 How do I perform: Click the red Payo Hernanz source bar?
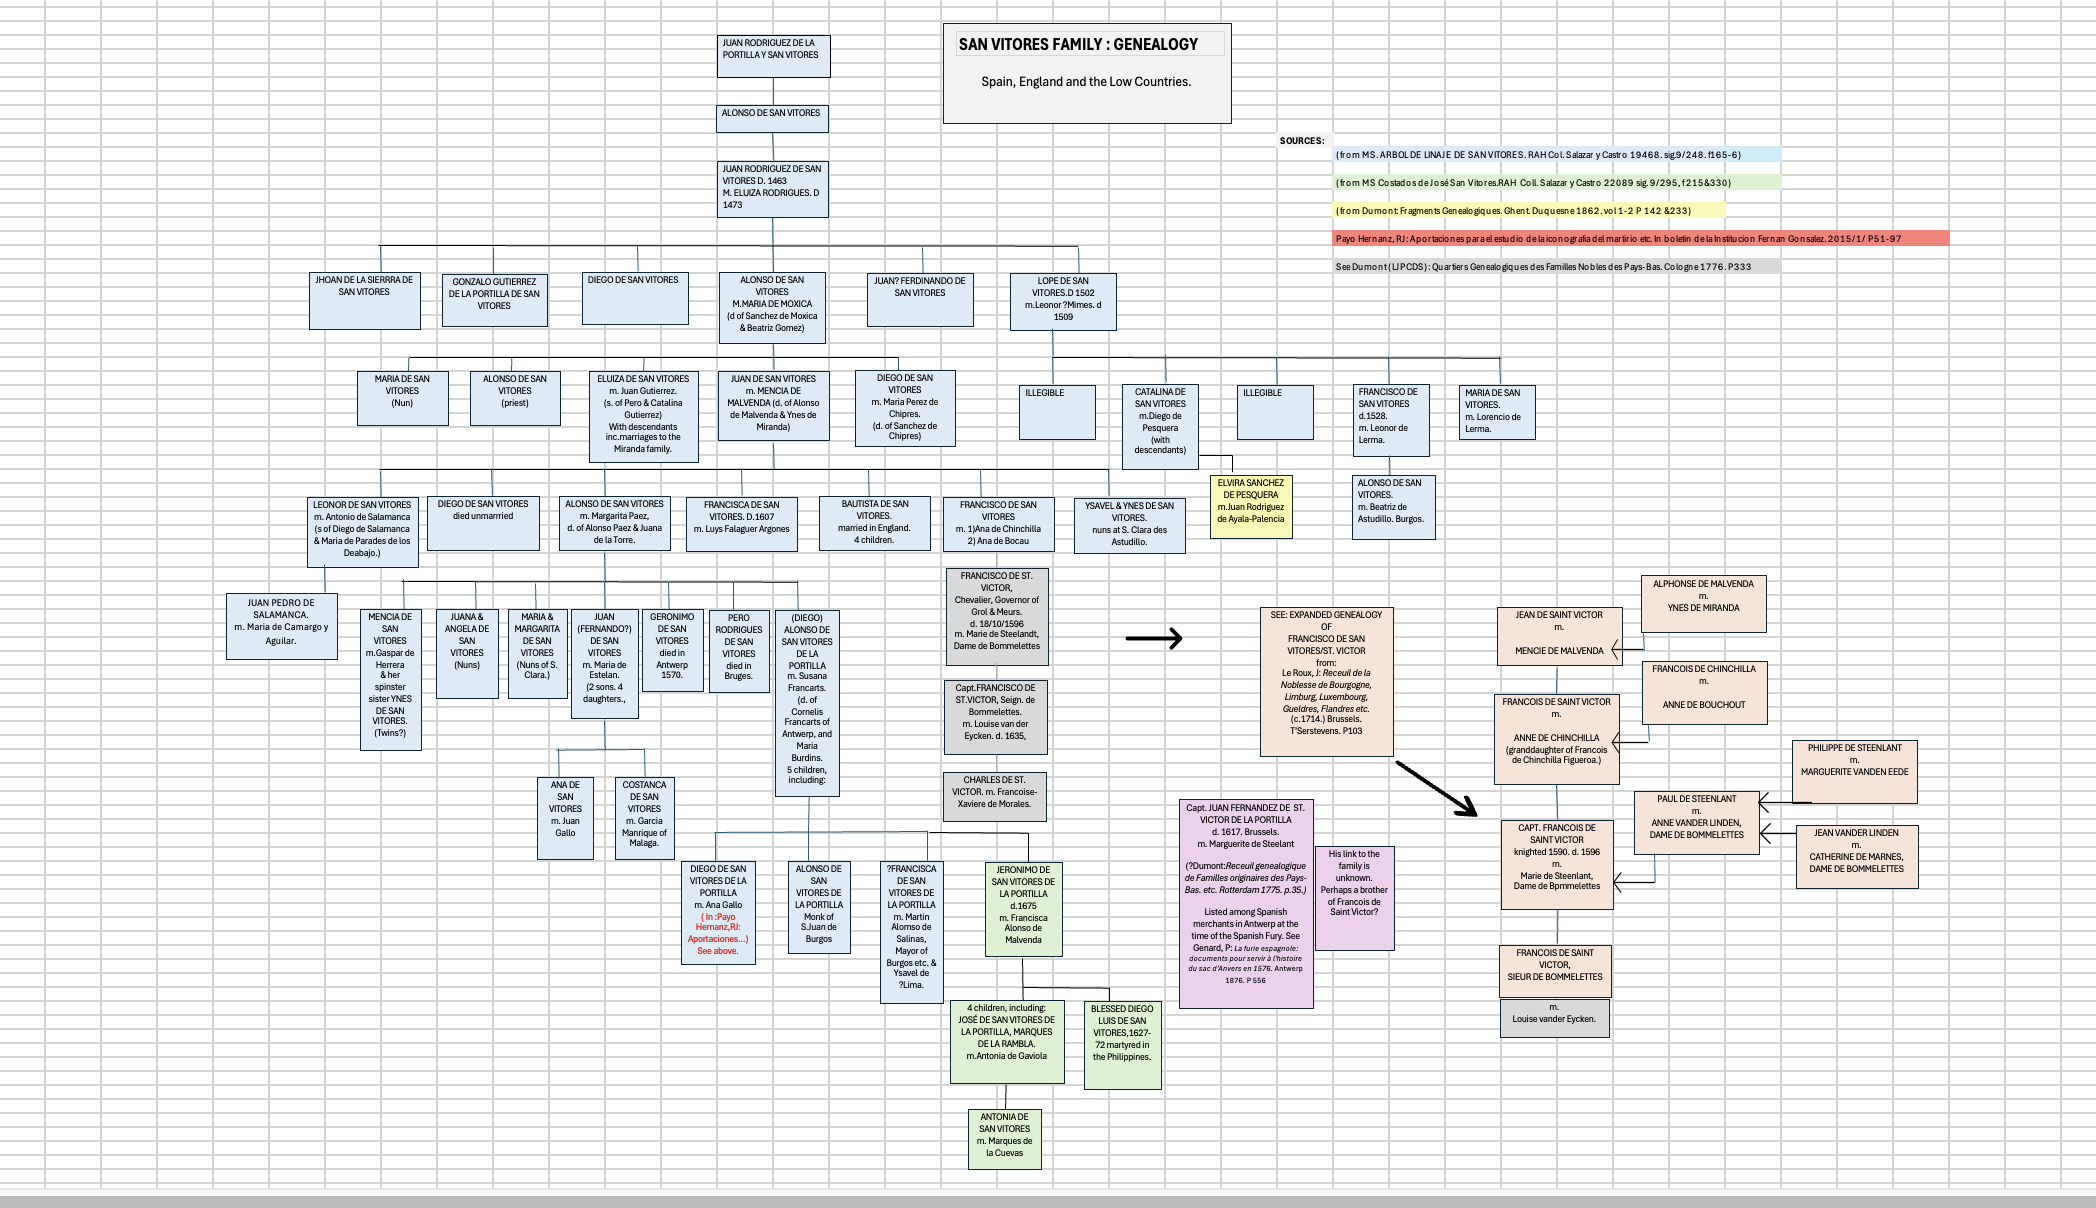[x=1640, y=239]
